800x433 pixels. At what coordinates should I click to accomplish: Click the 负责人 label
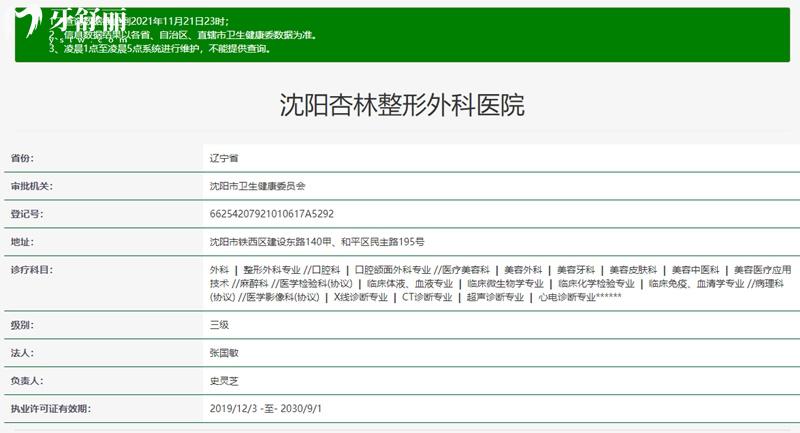(x=27, y=381)
